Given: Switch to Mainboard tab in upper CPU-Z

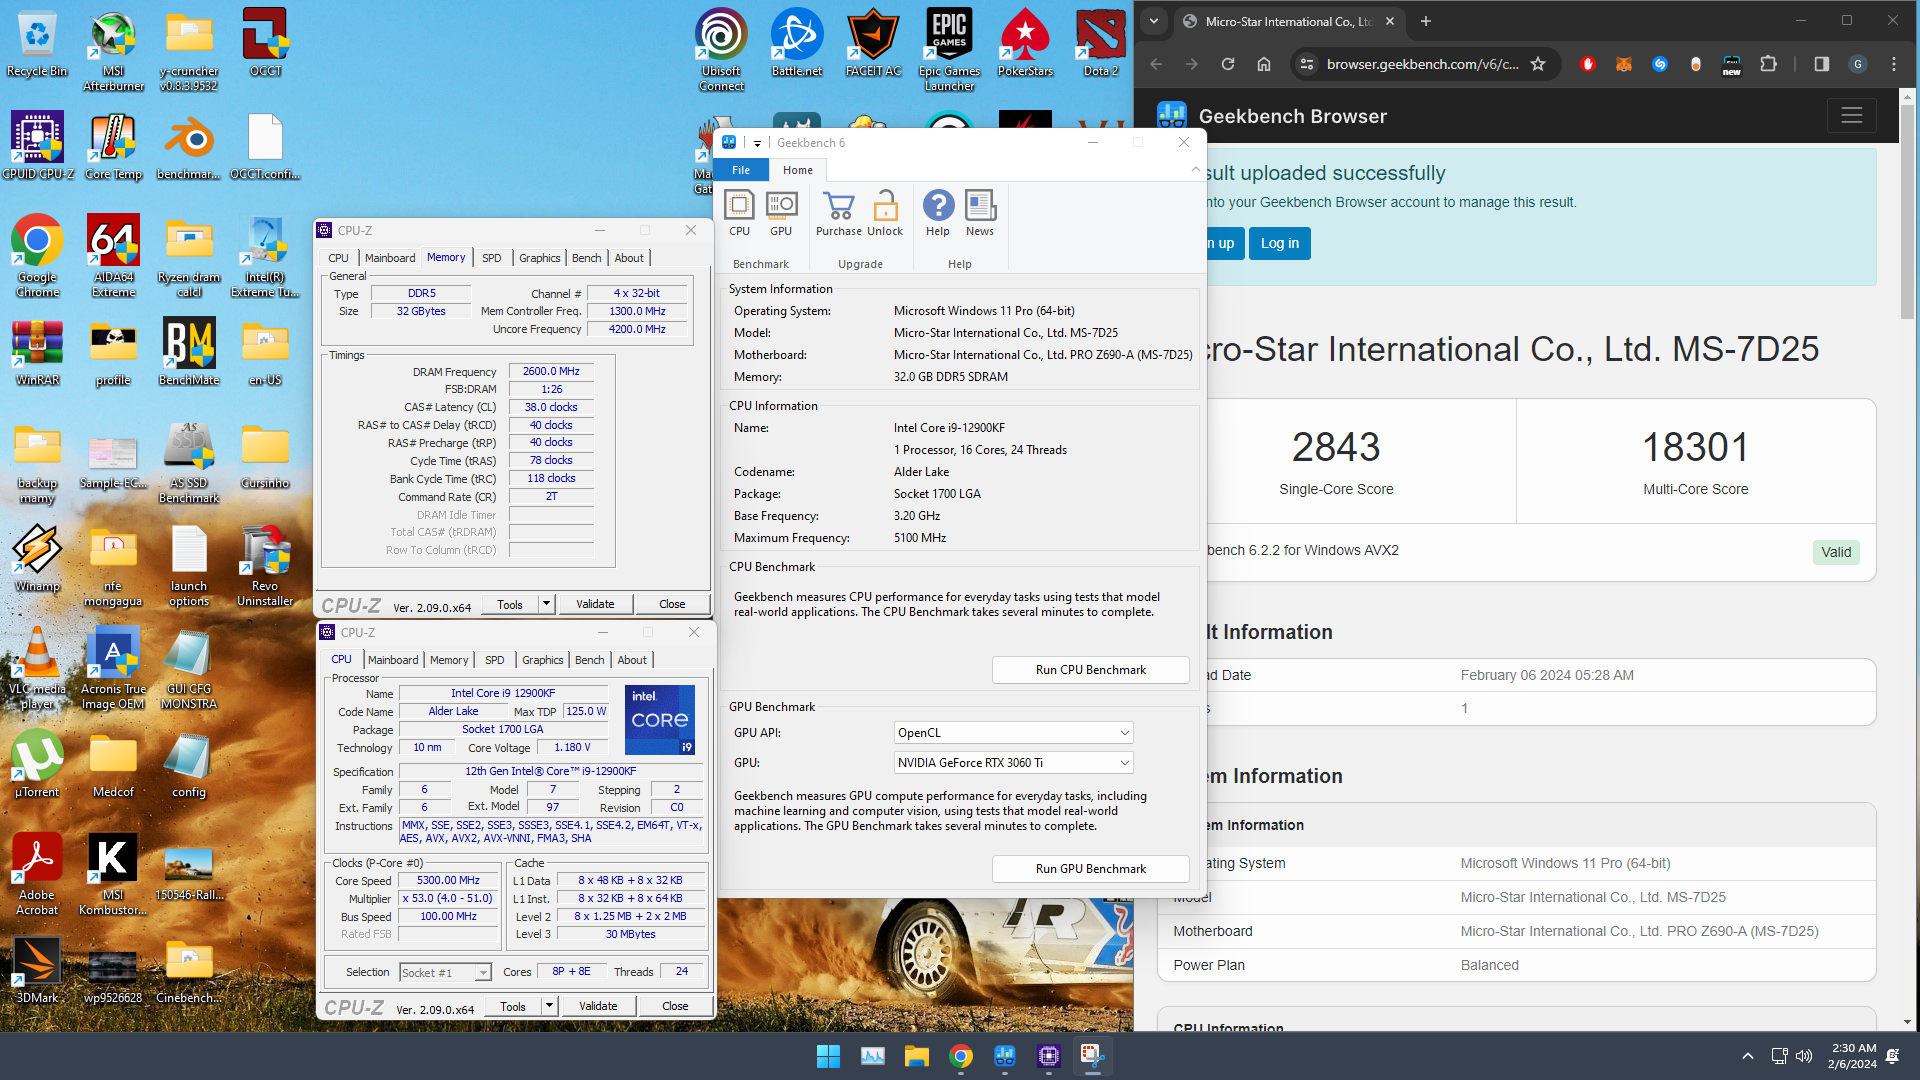Looking at the screenshot, I should (x=389, y=258).
